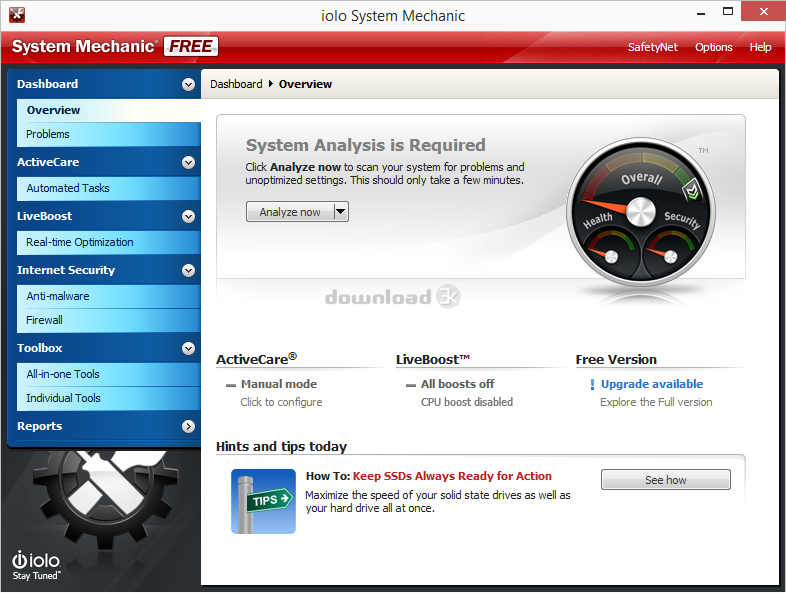
Task: Collapse the Toolbox section chevron
Action: pos(188,348)
